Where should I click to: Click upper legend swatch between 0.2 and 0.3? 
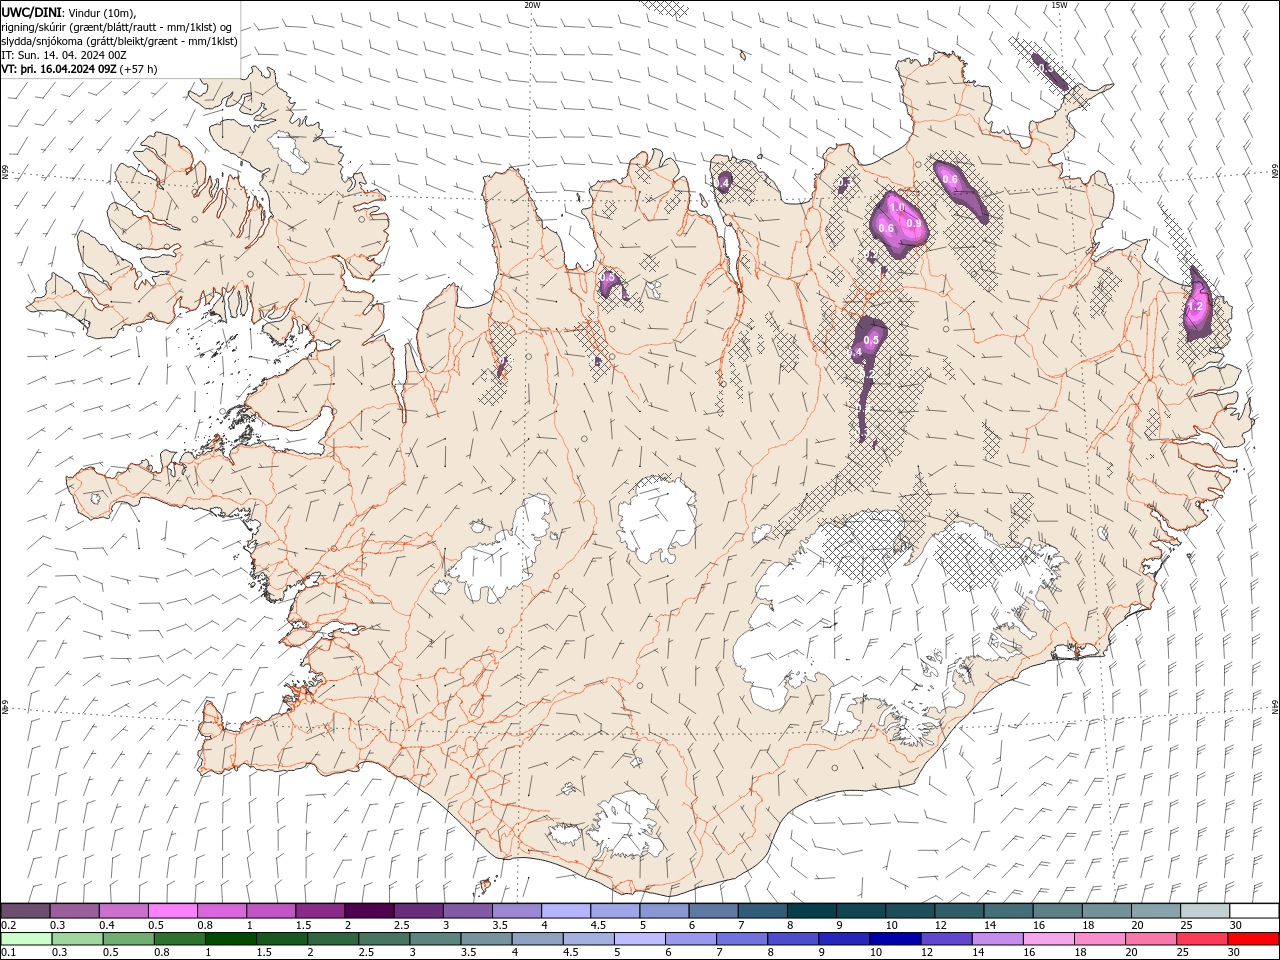[x=25, y=910]
